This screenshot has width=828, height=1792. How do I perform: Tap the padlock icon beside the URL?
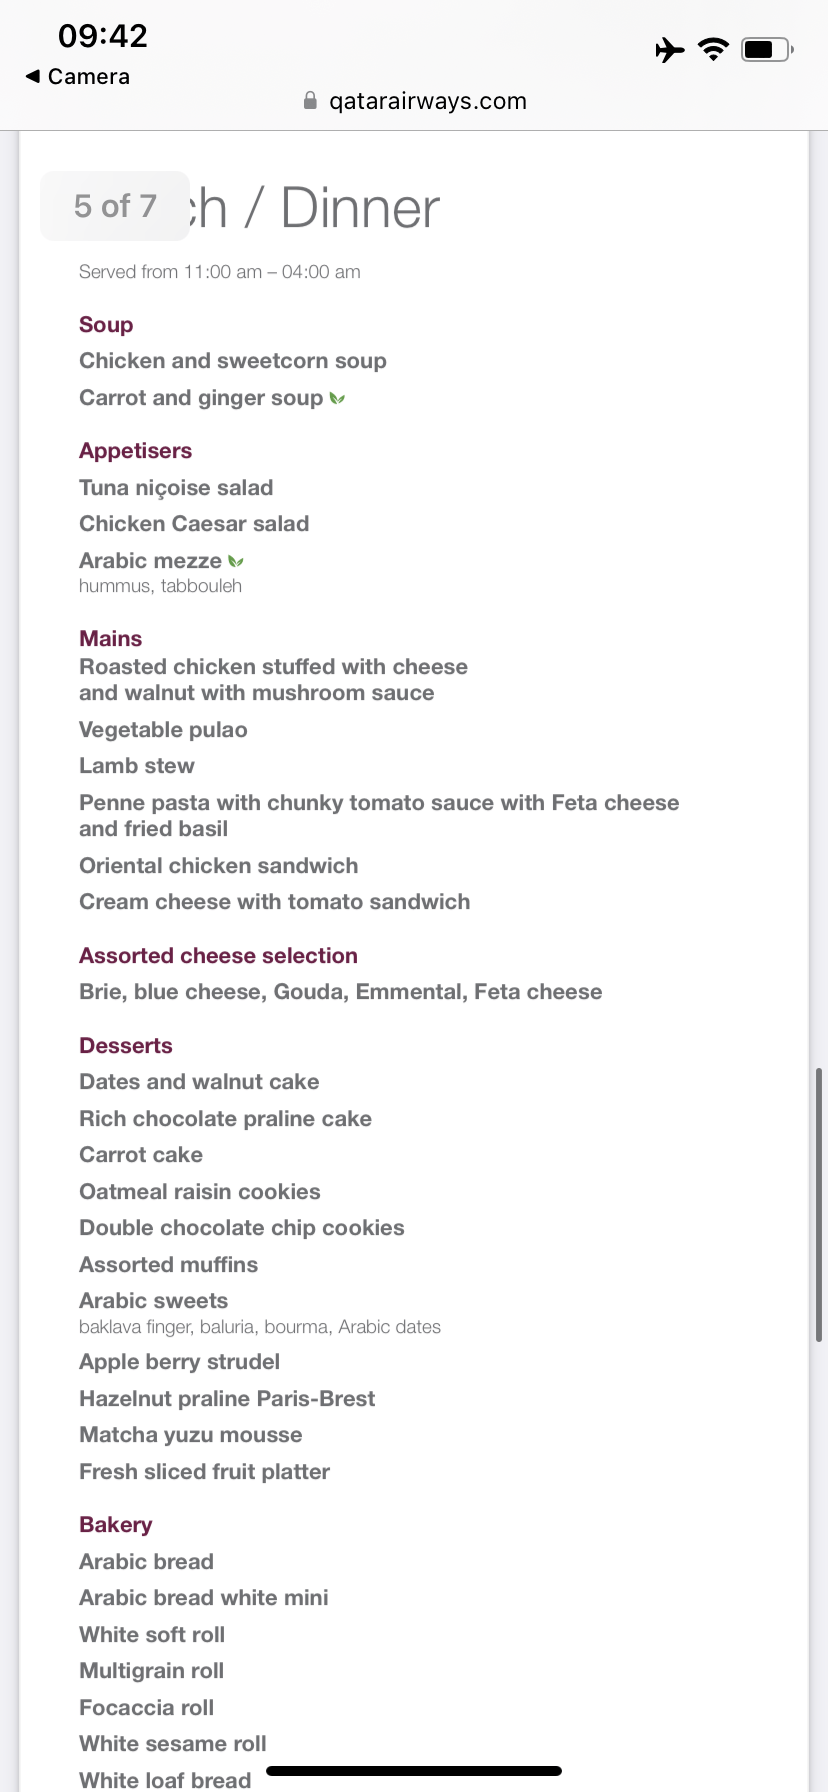point(310,101)
